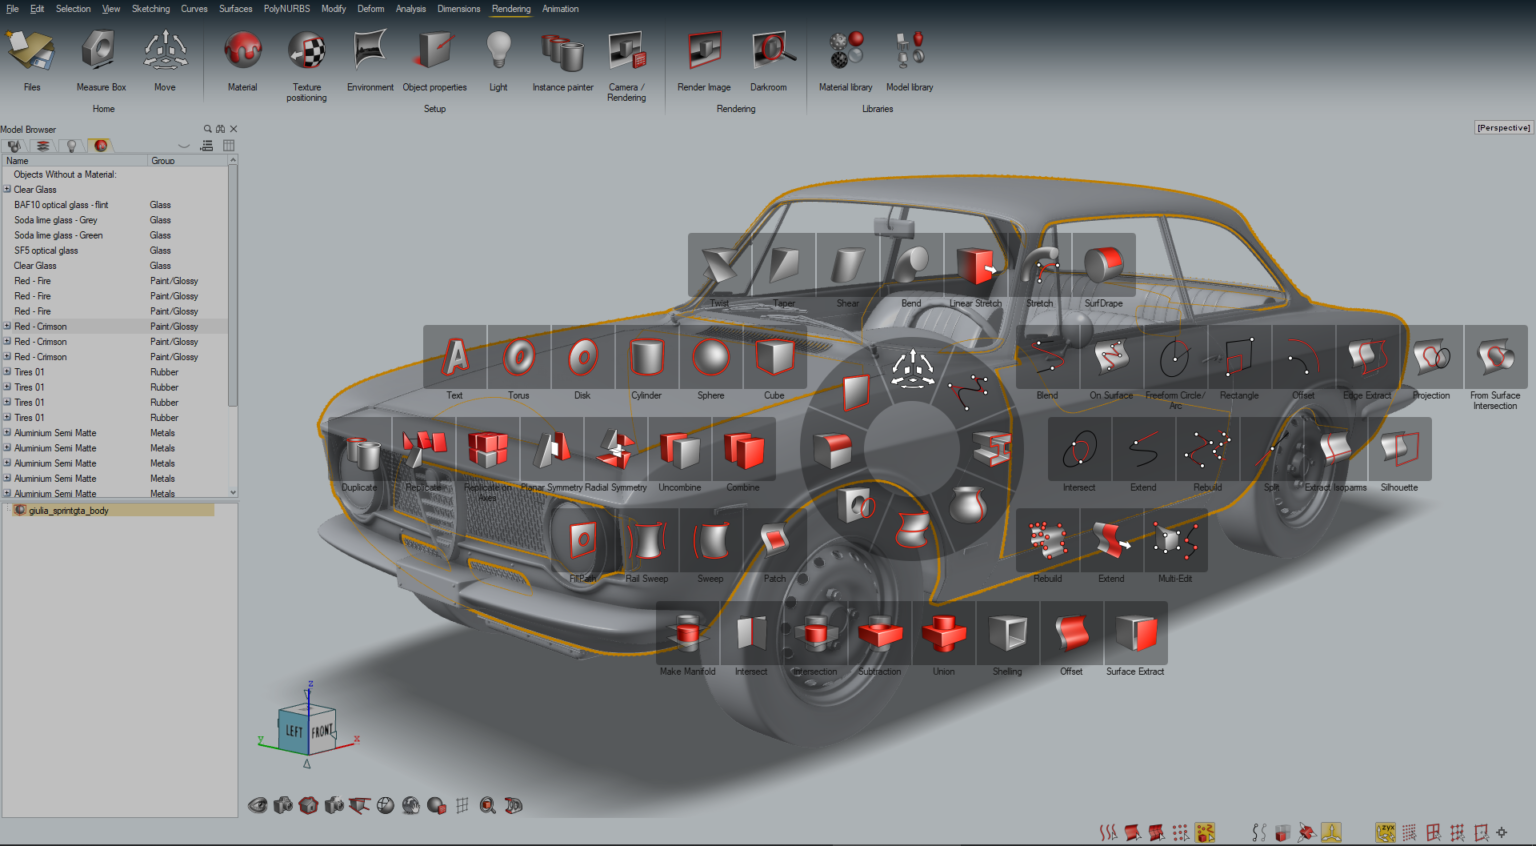Open the chevron dropdown above the Group column
1536x846 pixels.
184,145
